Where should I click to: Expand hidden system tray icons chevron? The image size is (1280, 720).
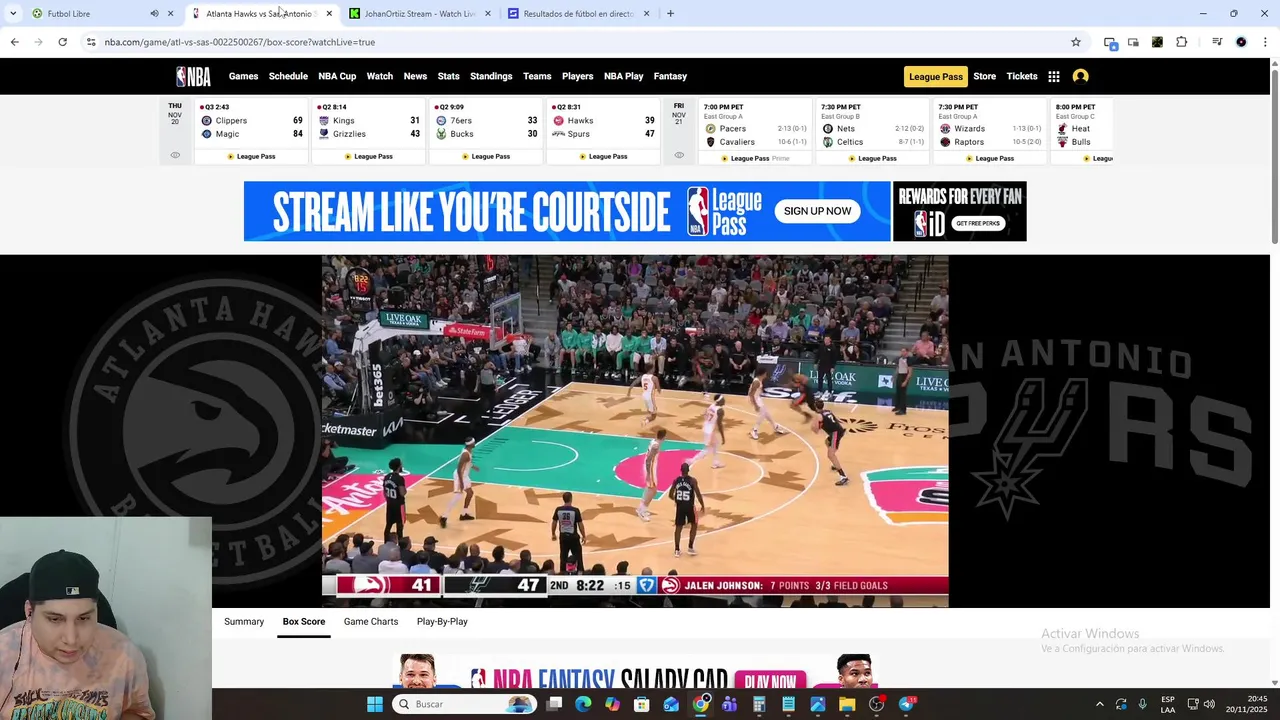[x=1099, y=704]
